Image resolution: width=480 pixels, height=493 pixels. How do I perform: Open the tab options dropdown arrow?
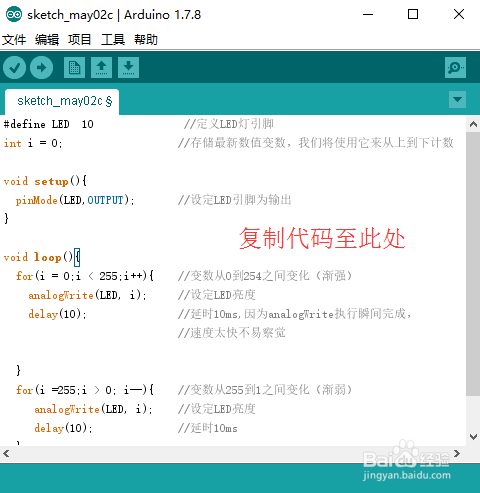[457, 99]
